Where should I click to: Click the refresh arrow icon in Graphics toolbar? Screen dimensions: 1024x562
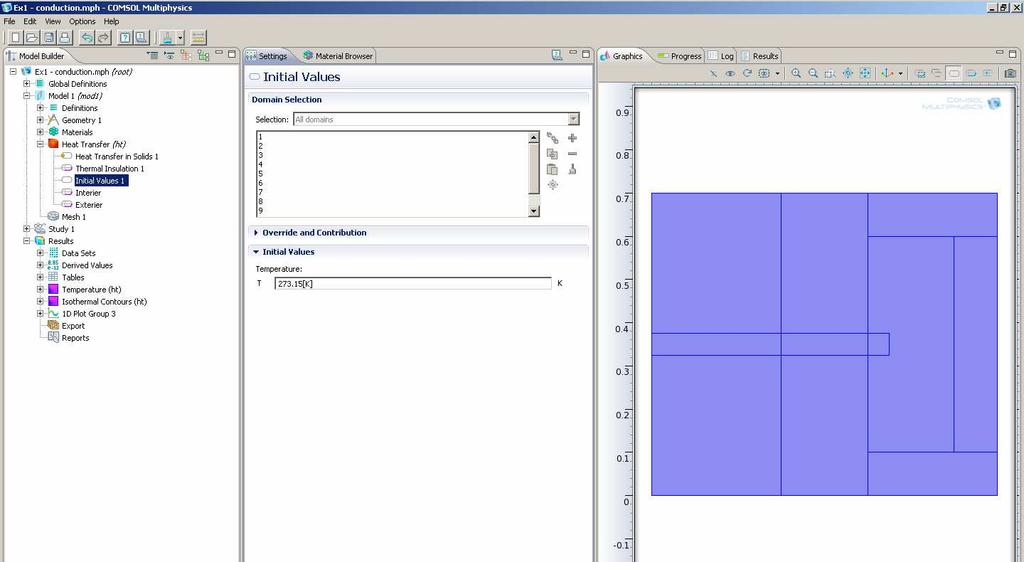point(747,73)
